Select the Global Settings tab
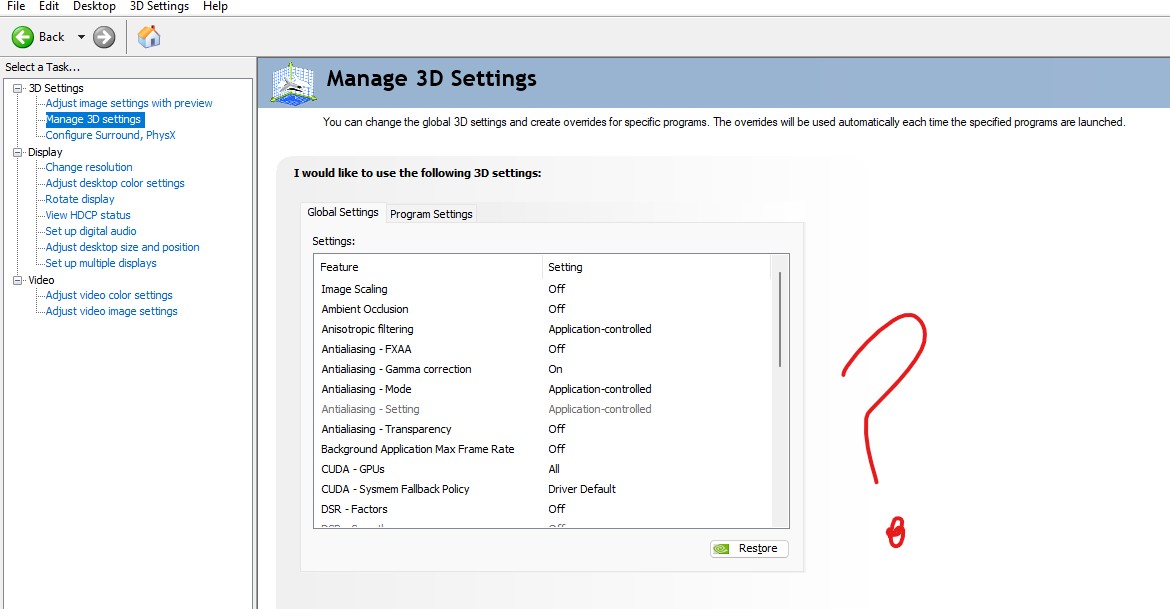The image size is (1170, 609). pos(343,212)
